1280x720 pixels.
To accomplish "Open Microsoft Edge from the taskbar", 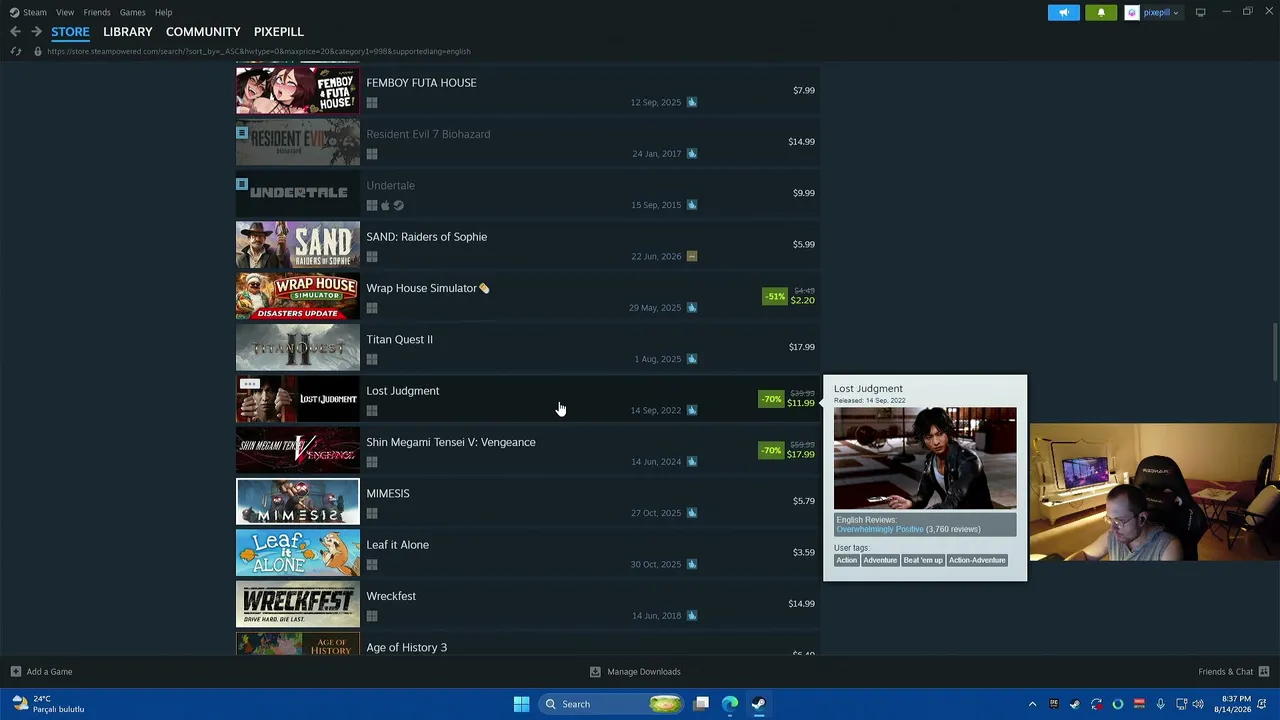I will click(x=730, y=704).
